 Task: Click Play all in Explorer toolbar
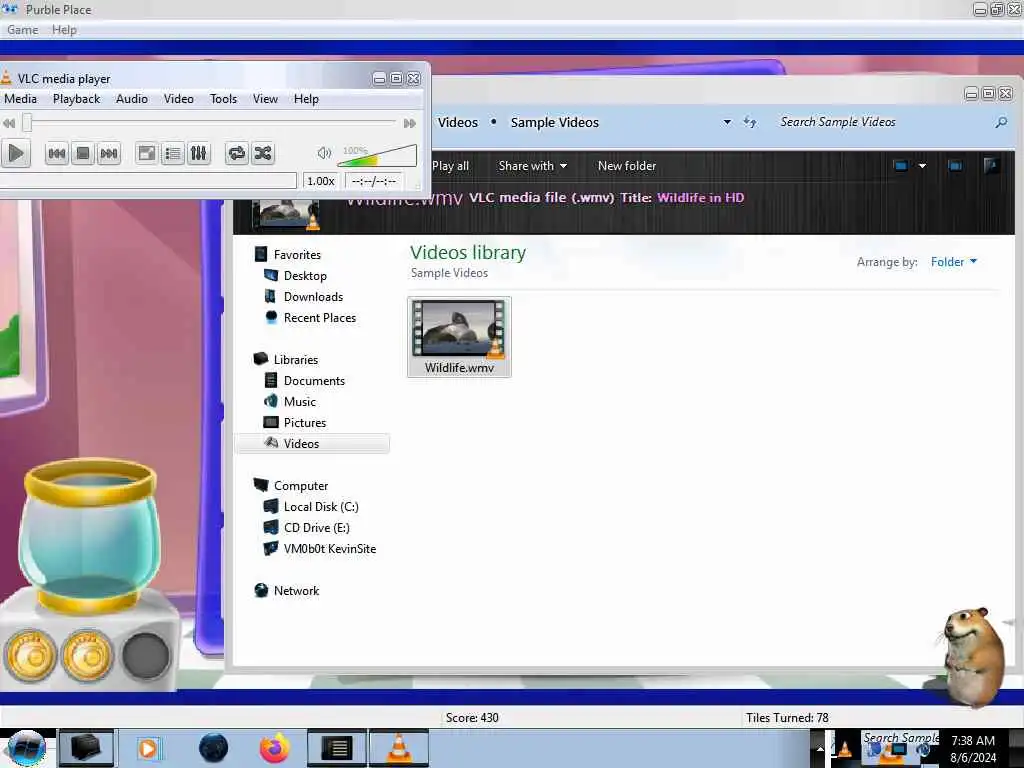pos(451,166)
